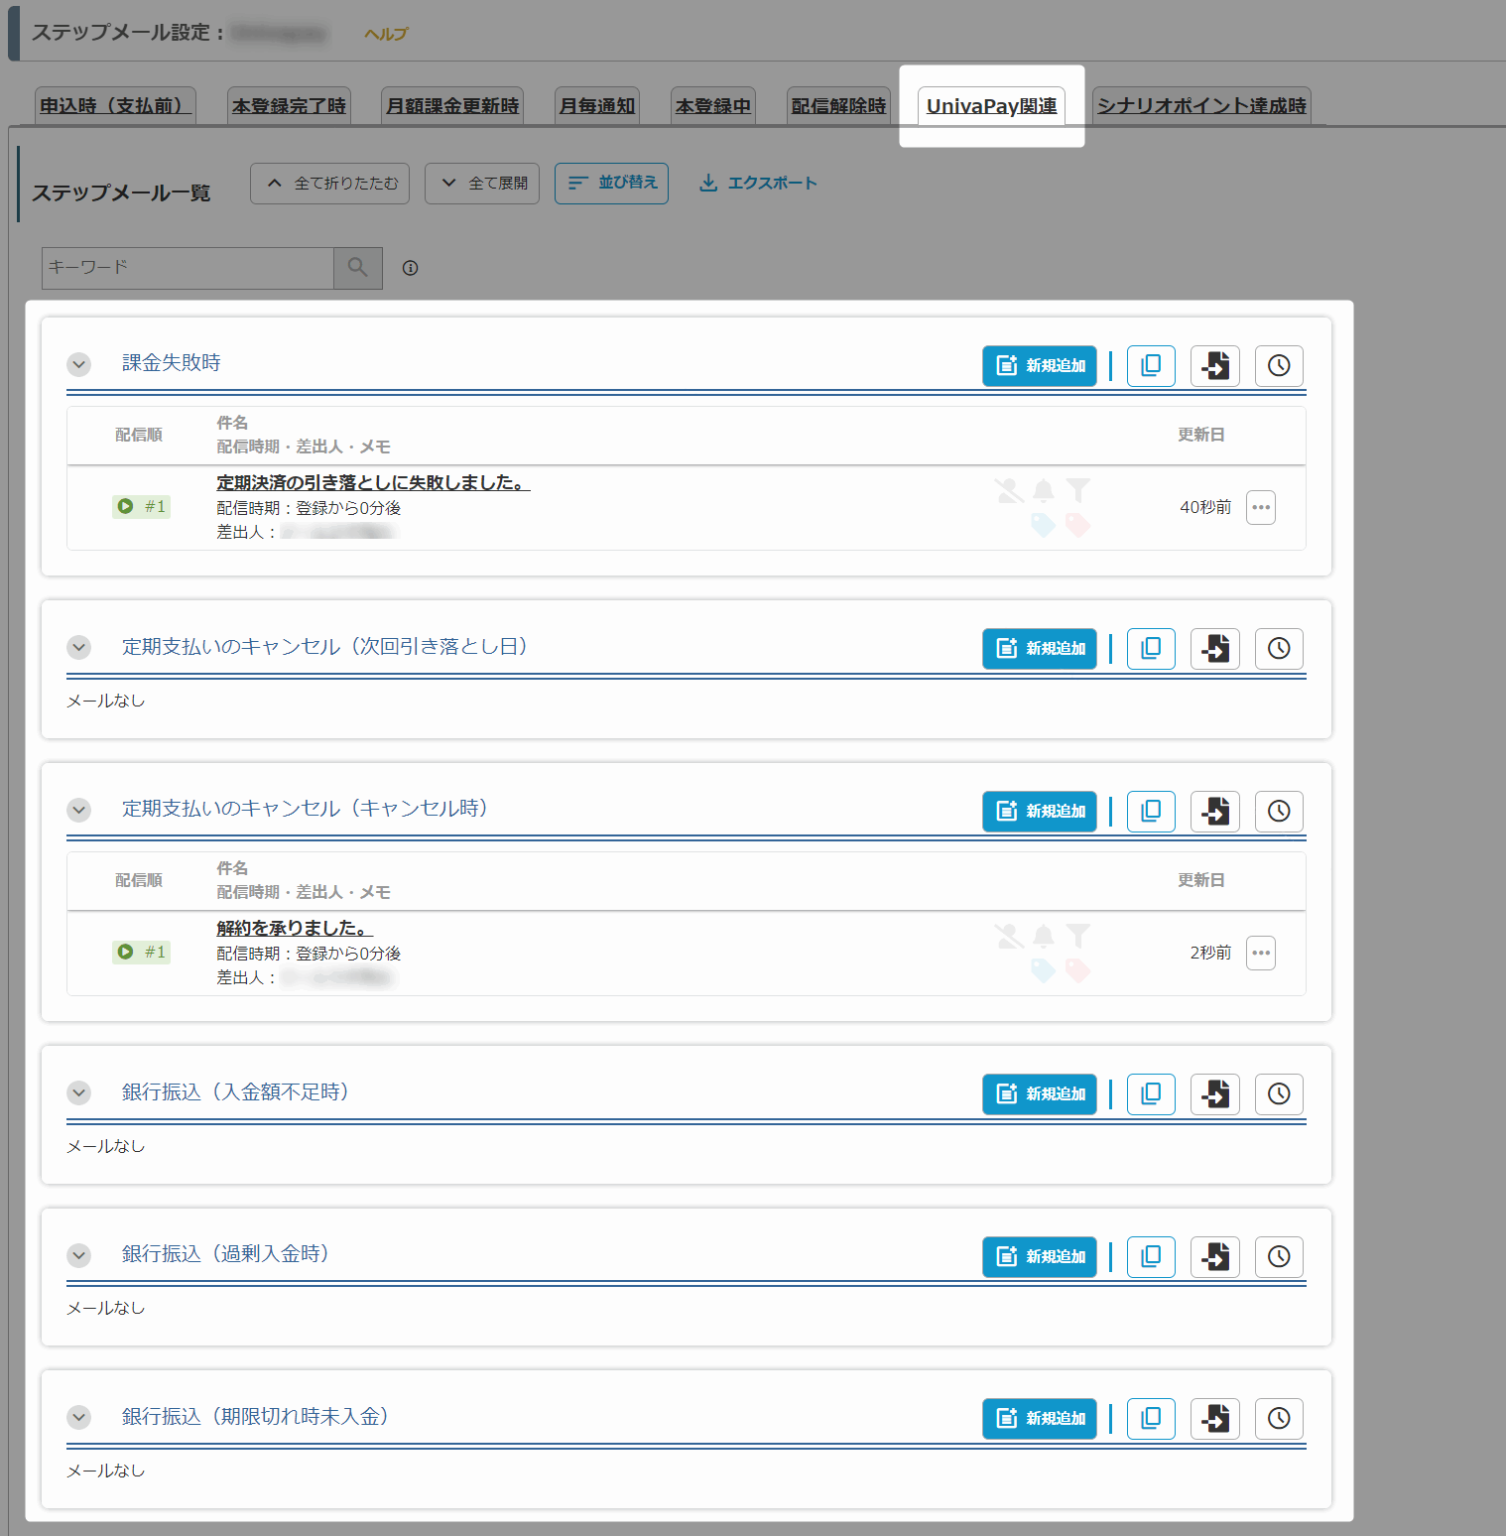Image resolution: width=1506 pixels, height=1536 pixels.
Task: Expand the 定期支払いのキャンセル（次回引き落とし日）section
Action: (x=79, y=647)
